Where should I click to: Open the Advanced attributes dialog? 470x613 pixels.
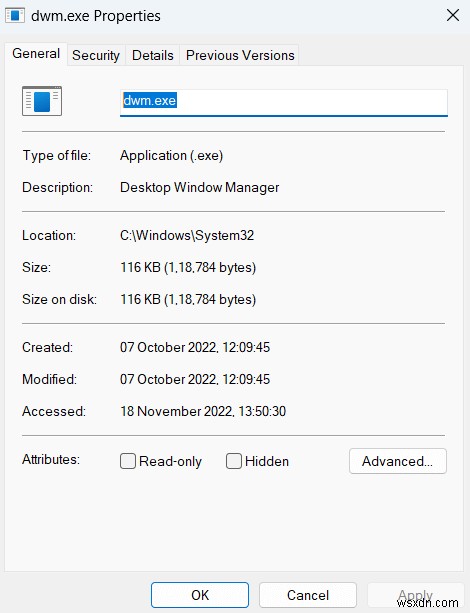click(398, 461)
